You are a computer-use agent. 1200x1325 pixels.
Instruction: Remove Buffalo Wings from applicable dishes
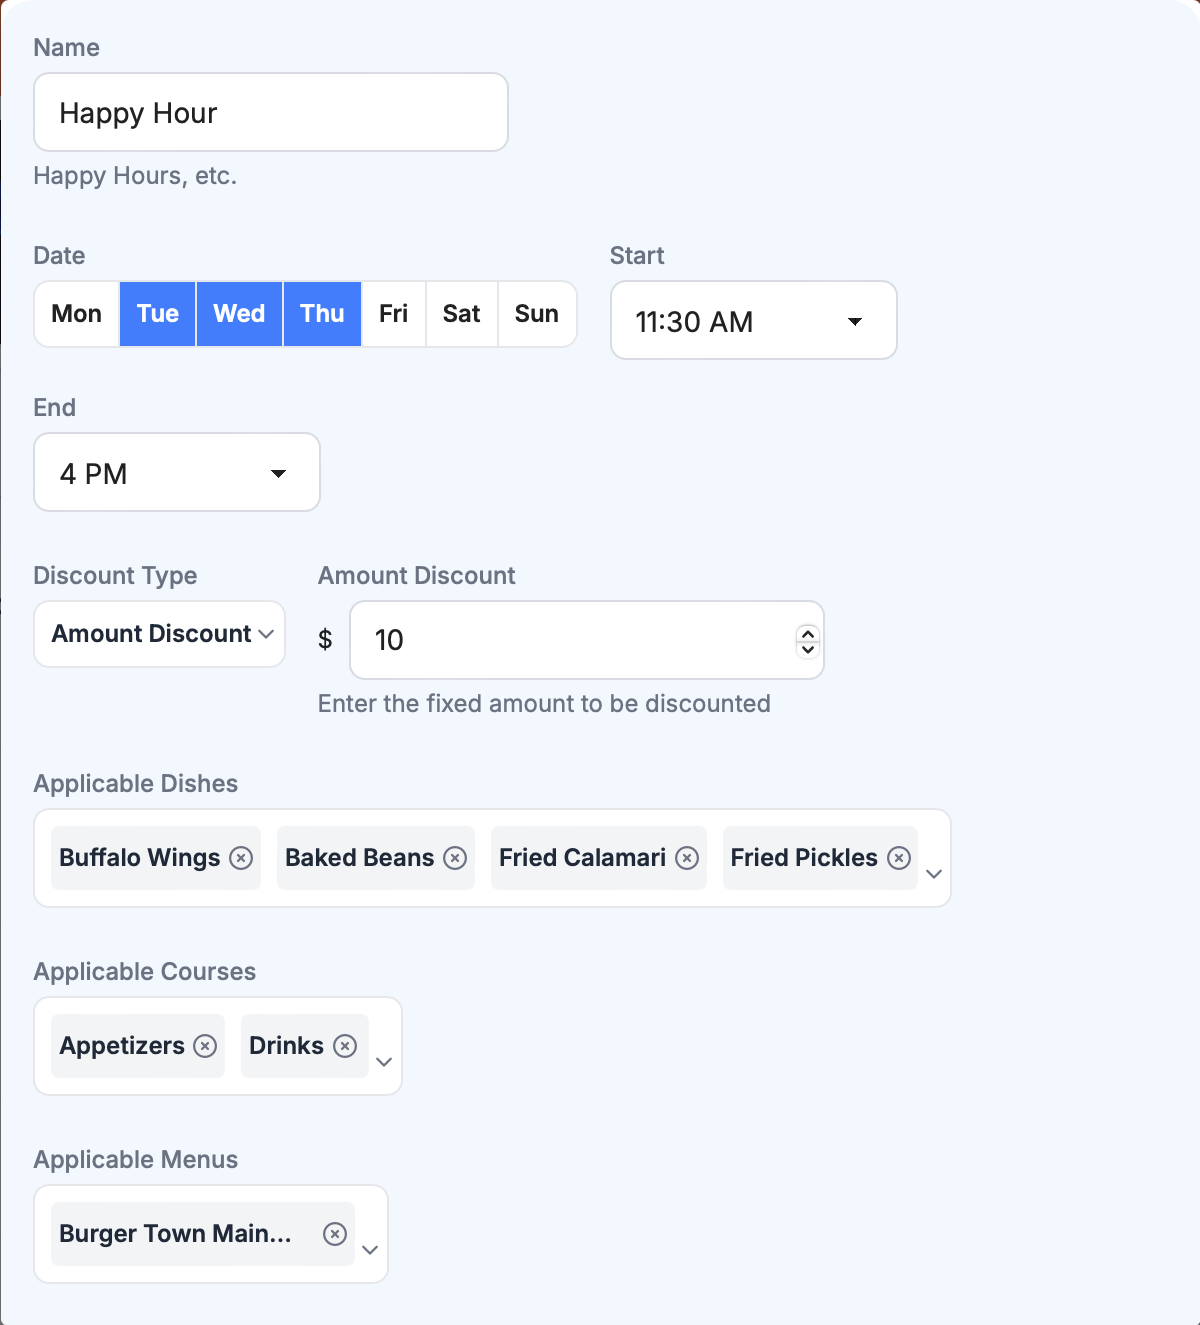point(241,858)
